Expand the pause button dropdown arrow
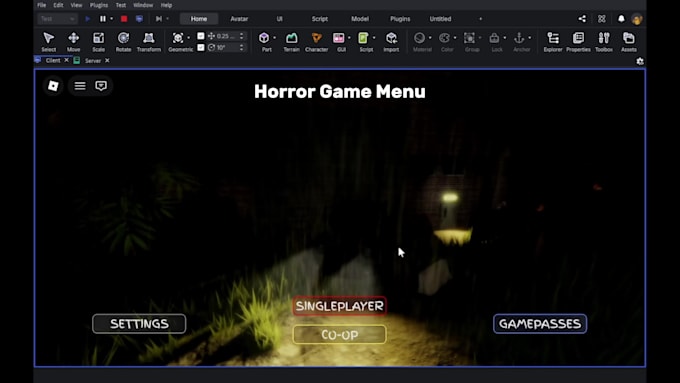The image size is (680, 383). pyautogui.click(x=111, y=19)
